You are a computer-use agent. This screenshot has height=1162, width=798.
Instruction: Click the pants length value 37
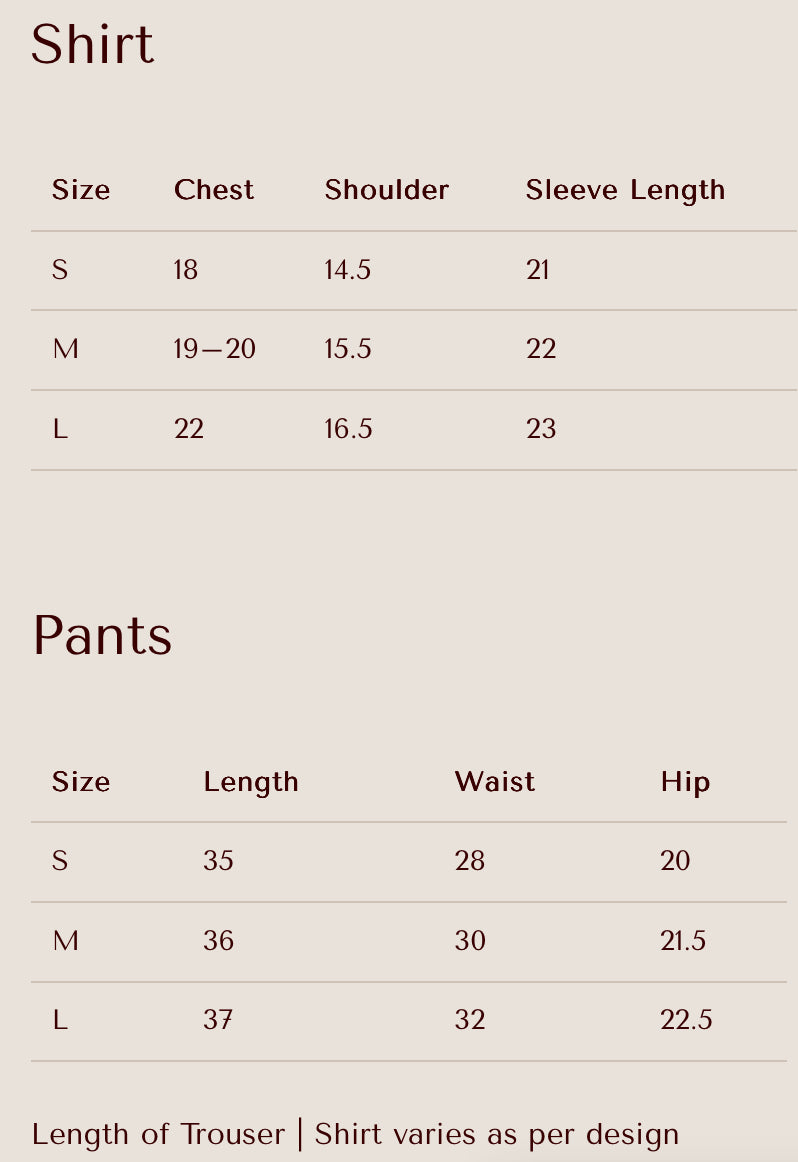point(218,1020)
